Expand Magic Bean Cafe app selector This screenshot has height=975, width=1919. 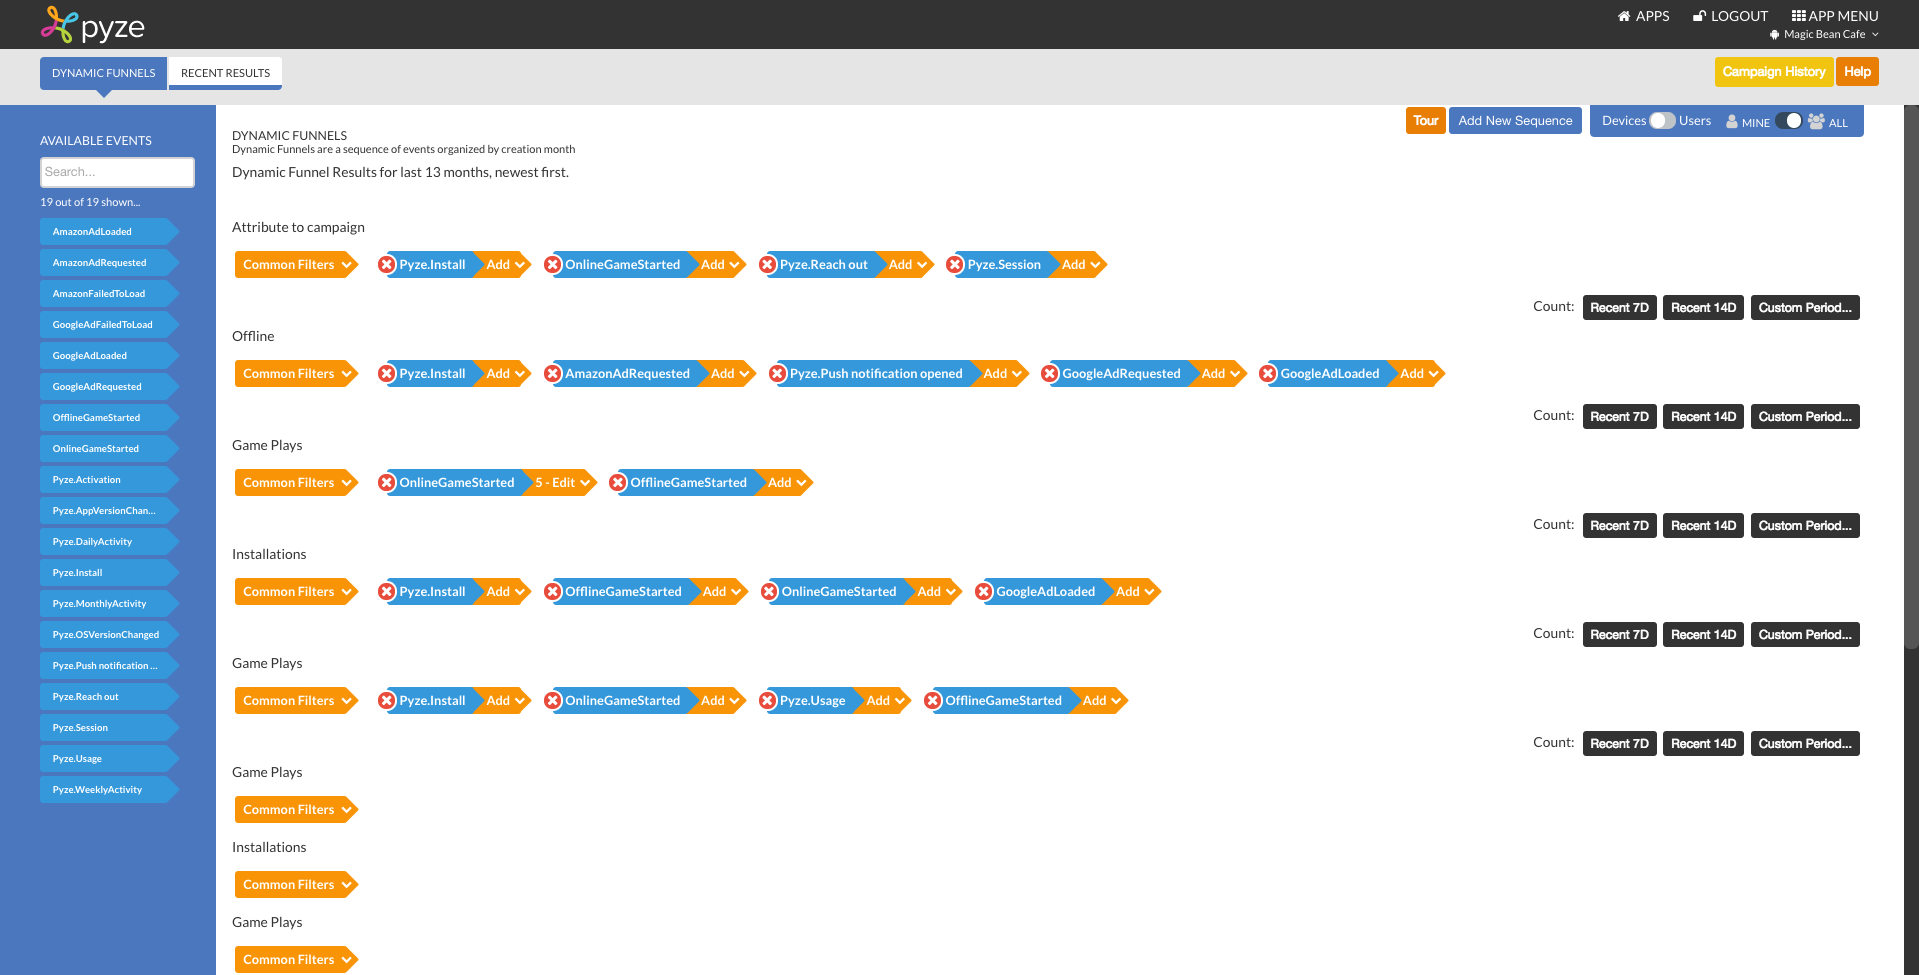1824,34
